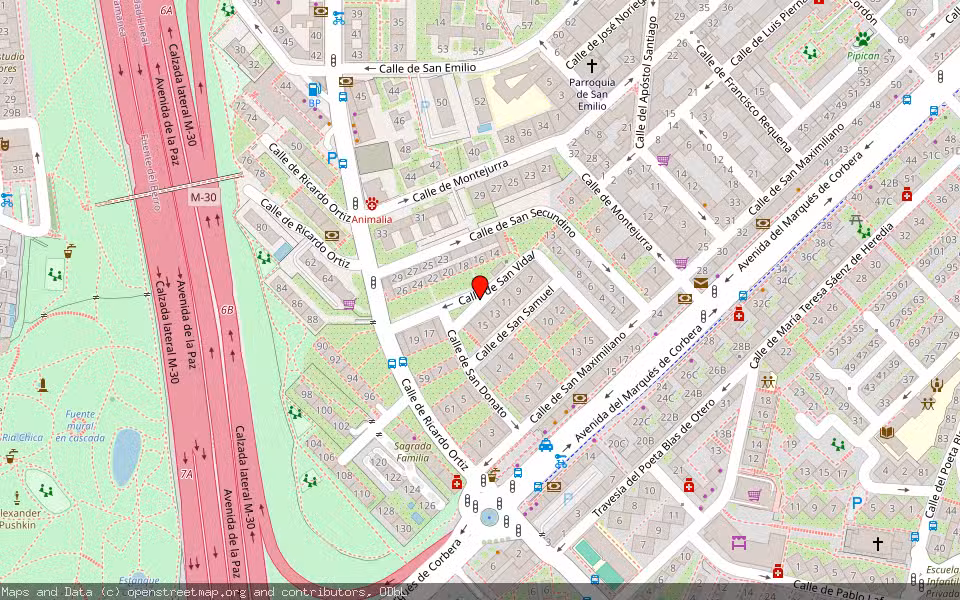Select bicycle rental icon above Calle de San Emilio
The image size is (960, 600).
(339, 18)
